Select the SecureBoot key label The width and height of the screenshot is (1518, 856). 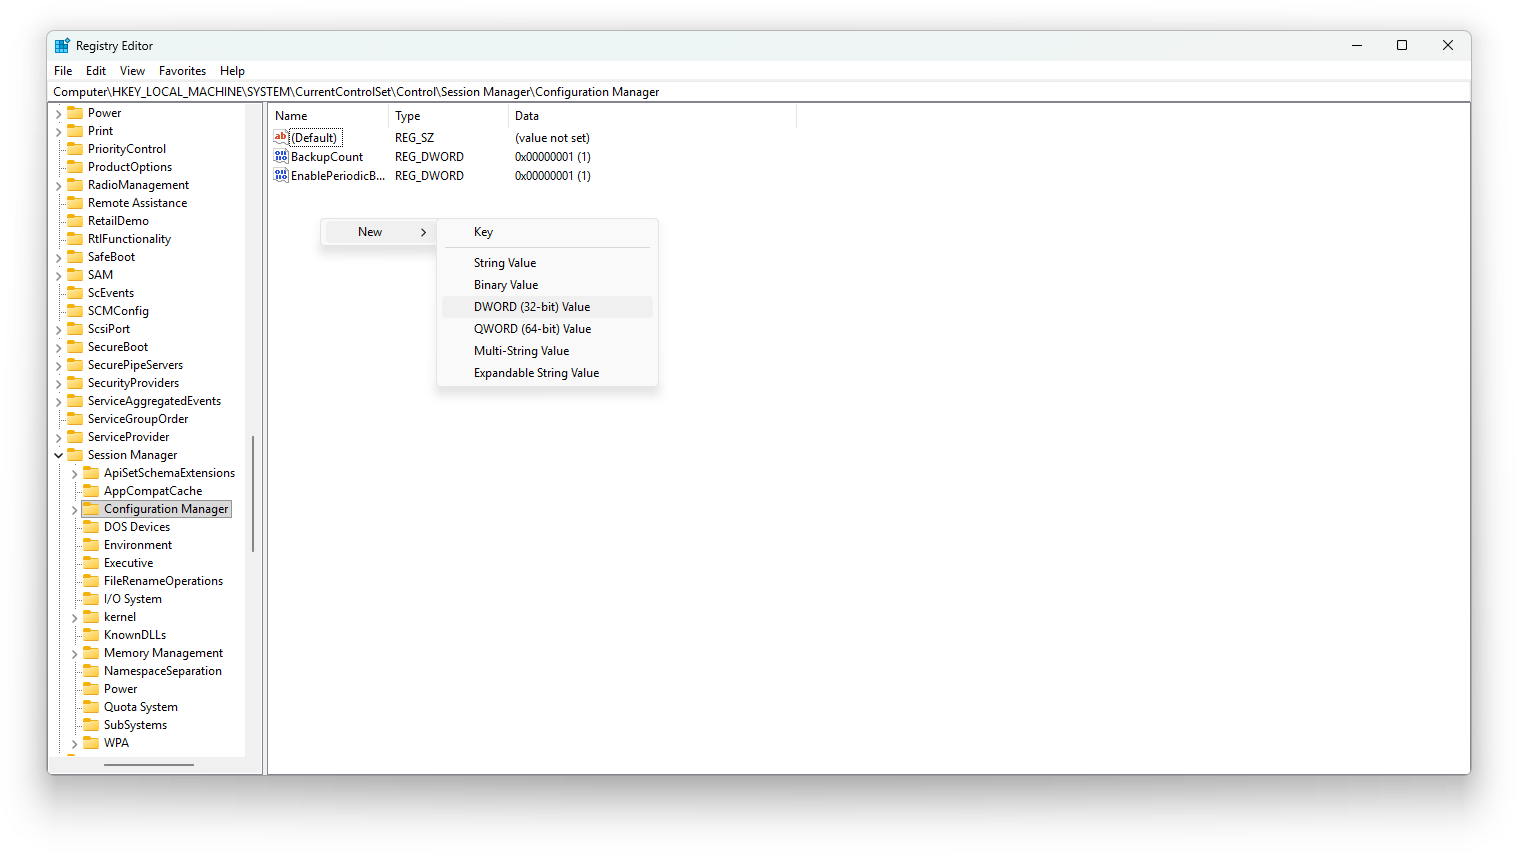118,347
